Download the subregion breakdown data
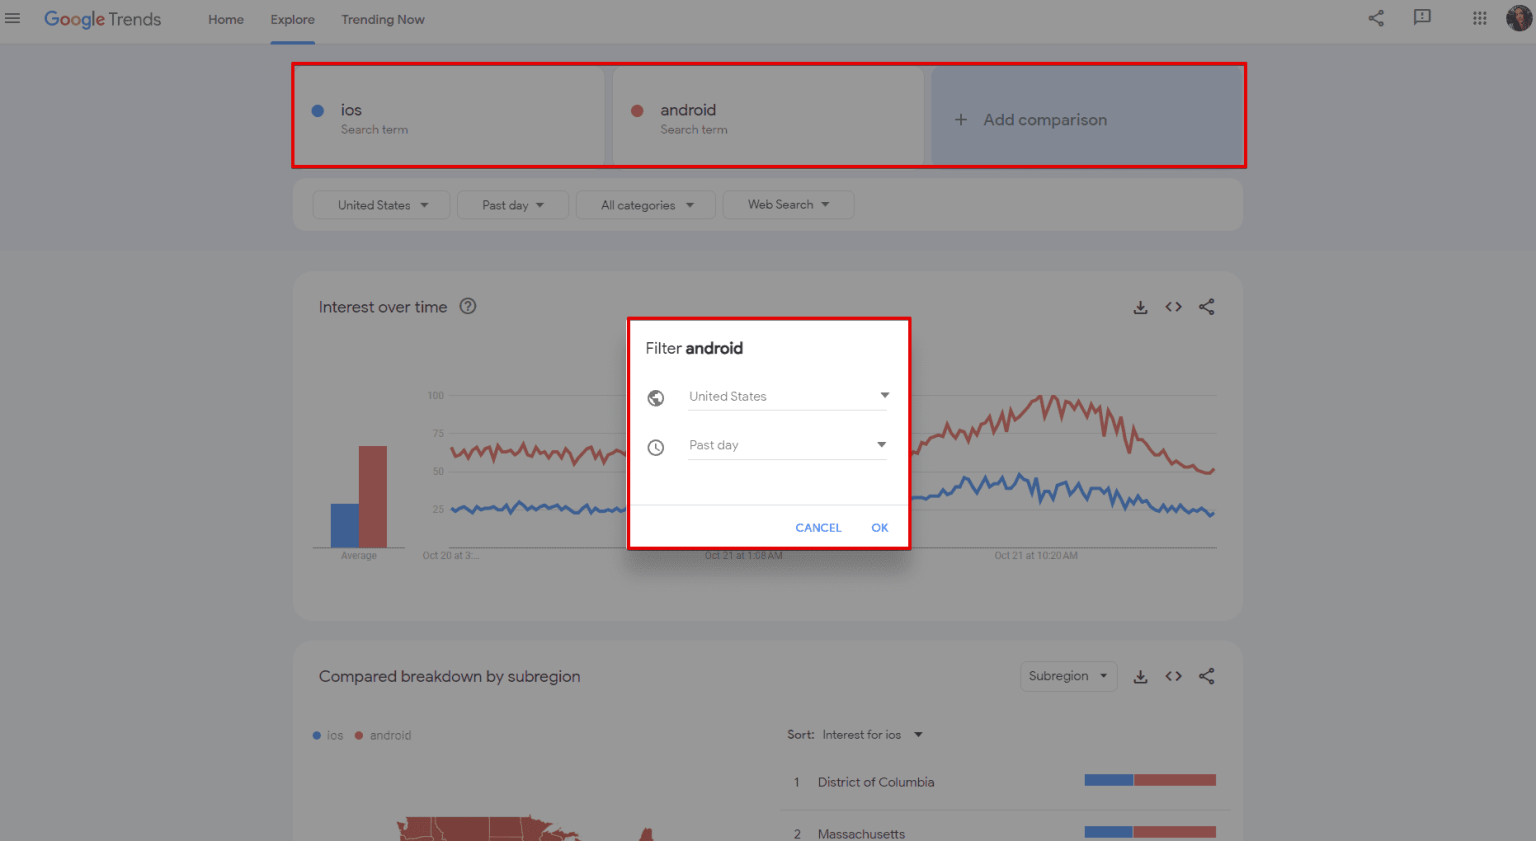The width and height of the screenshot is (1536, 841). tap(1140, 676)
